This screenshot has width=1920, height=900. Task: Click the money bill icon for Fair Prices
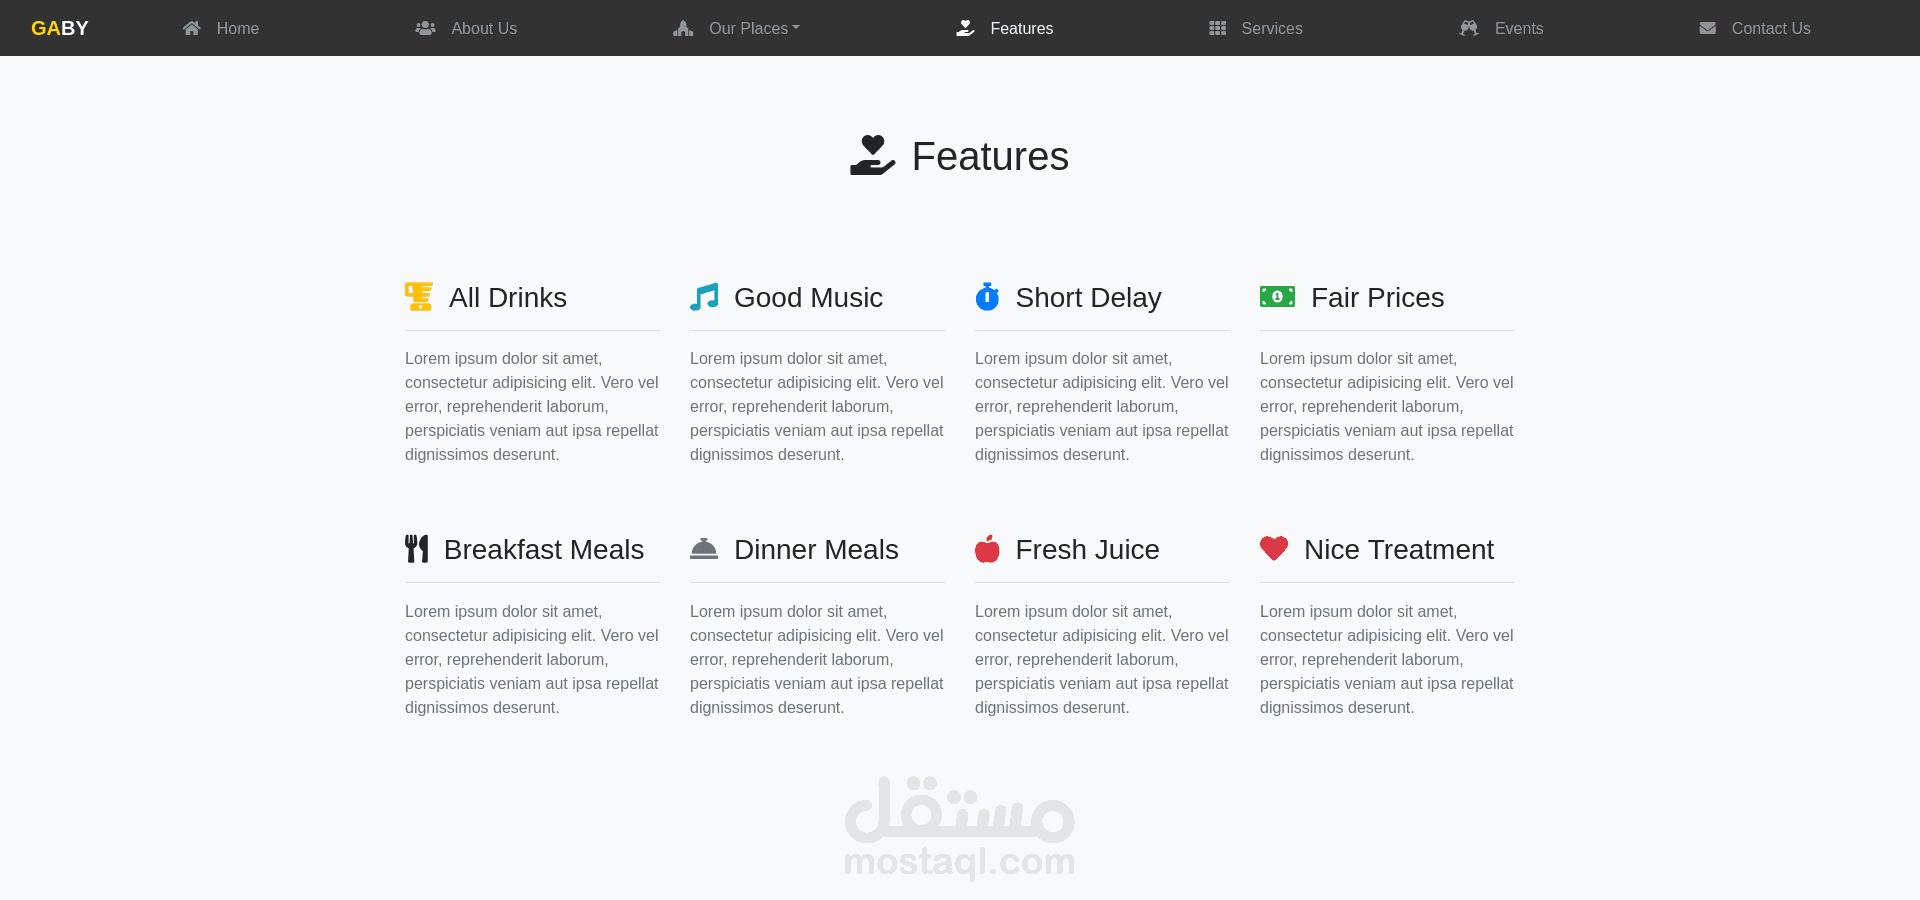[1277, 297]
